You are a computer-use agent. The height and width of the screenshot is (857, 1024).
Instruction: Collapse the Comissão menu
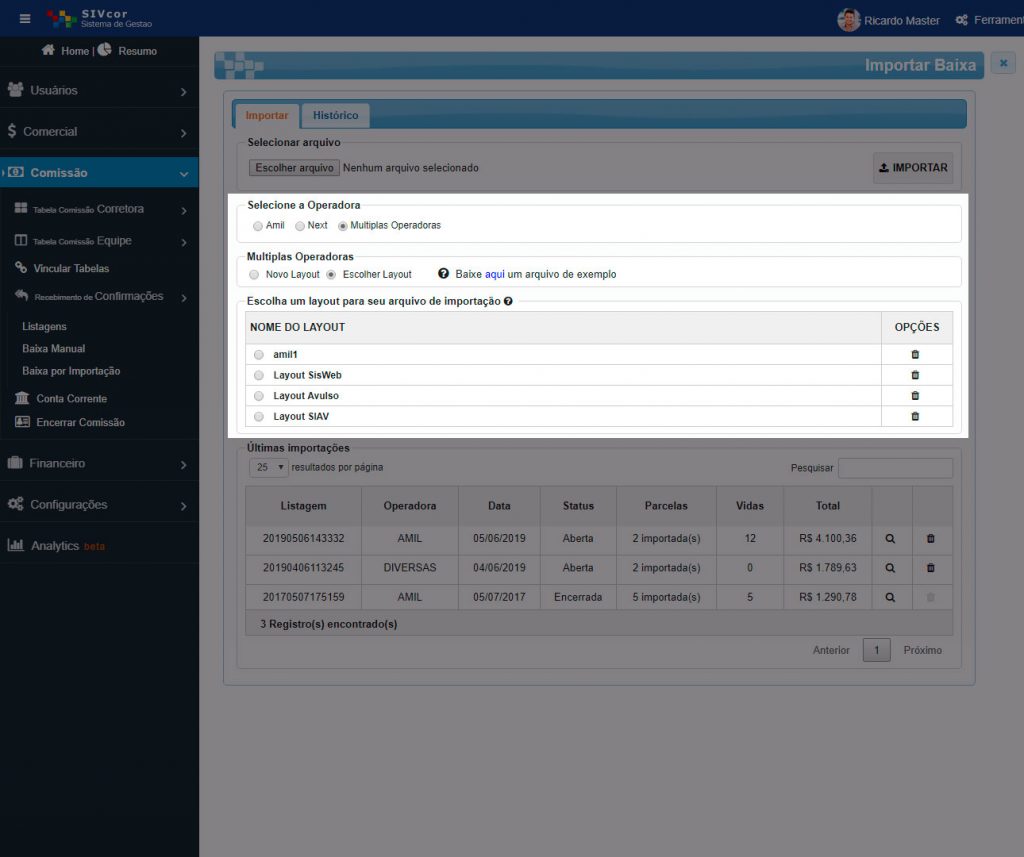pos(99,173)
